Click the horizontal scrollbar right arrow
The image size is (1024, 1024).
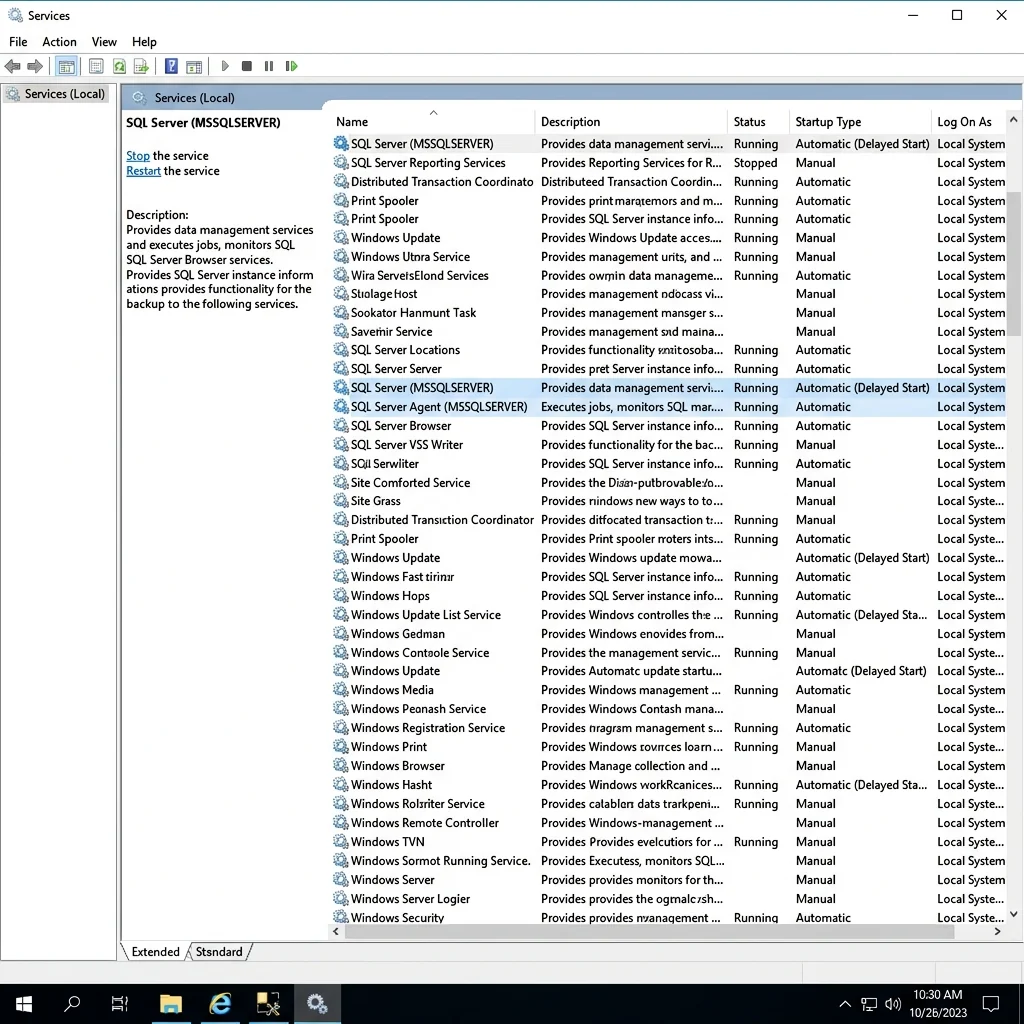(997, 931)
